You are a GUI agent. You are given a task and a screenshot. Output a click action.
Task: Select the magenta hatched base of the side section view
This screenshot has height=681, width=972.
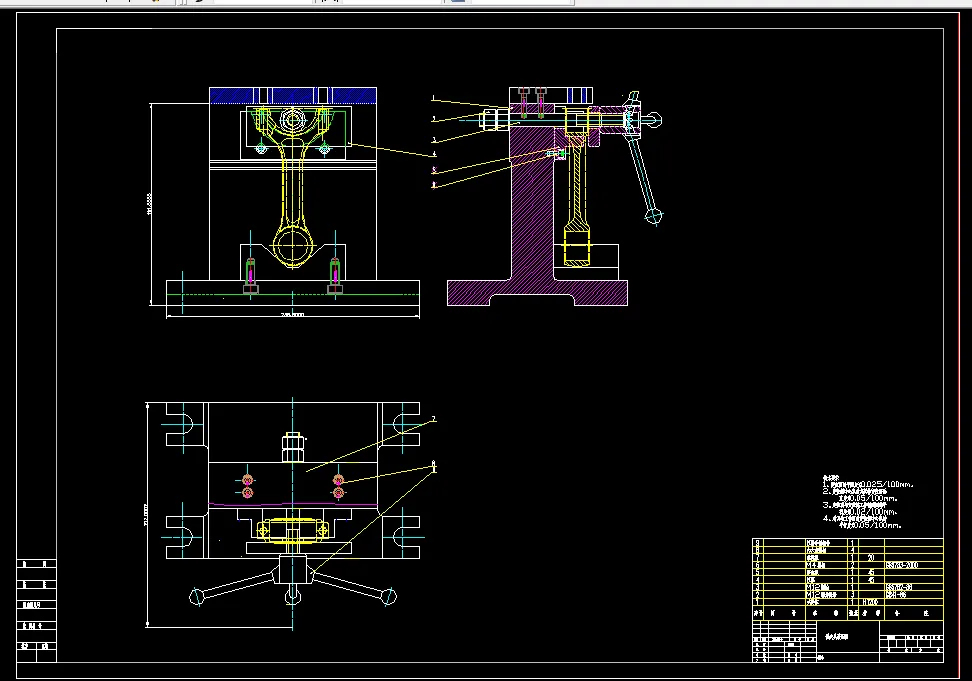coord(537,292)
